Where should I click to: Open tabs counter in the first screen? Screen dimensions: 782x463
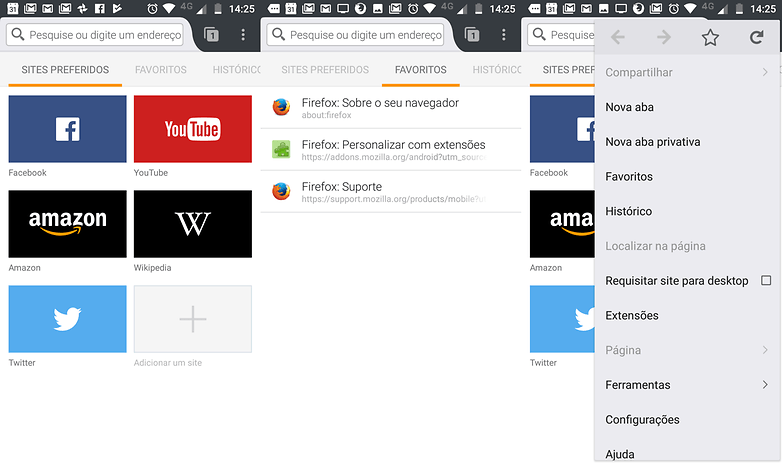pyautogui.click(x=211, y=35)
